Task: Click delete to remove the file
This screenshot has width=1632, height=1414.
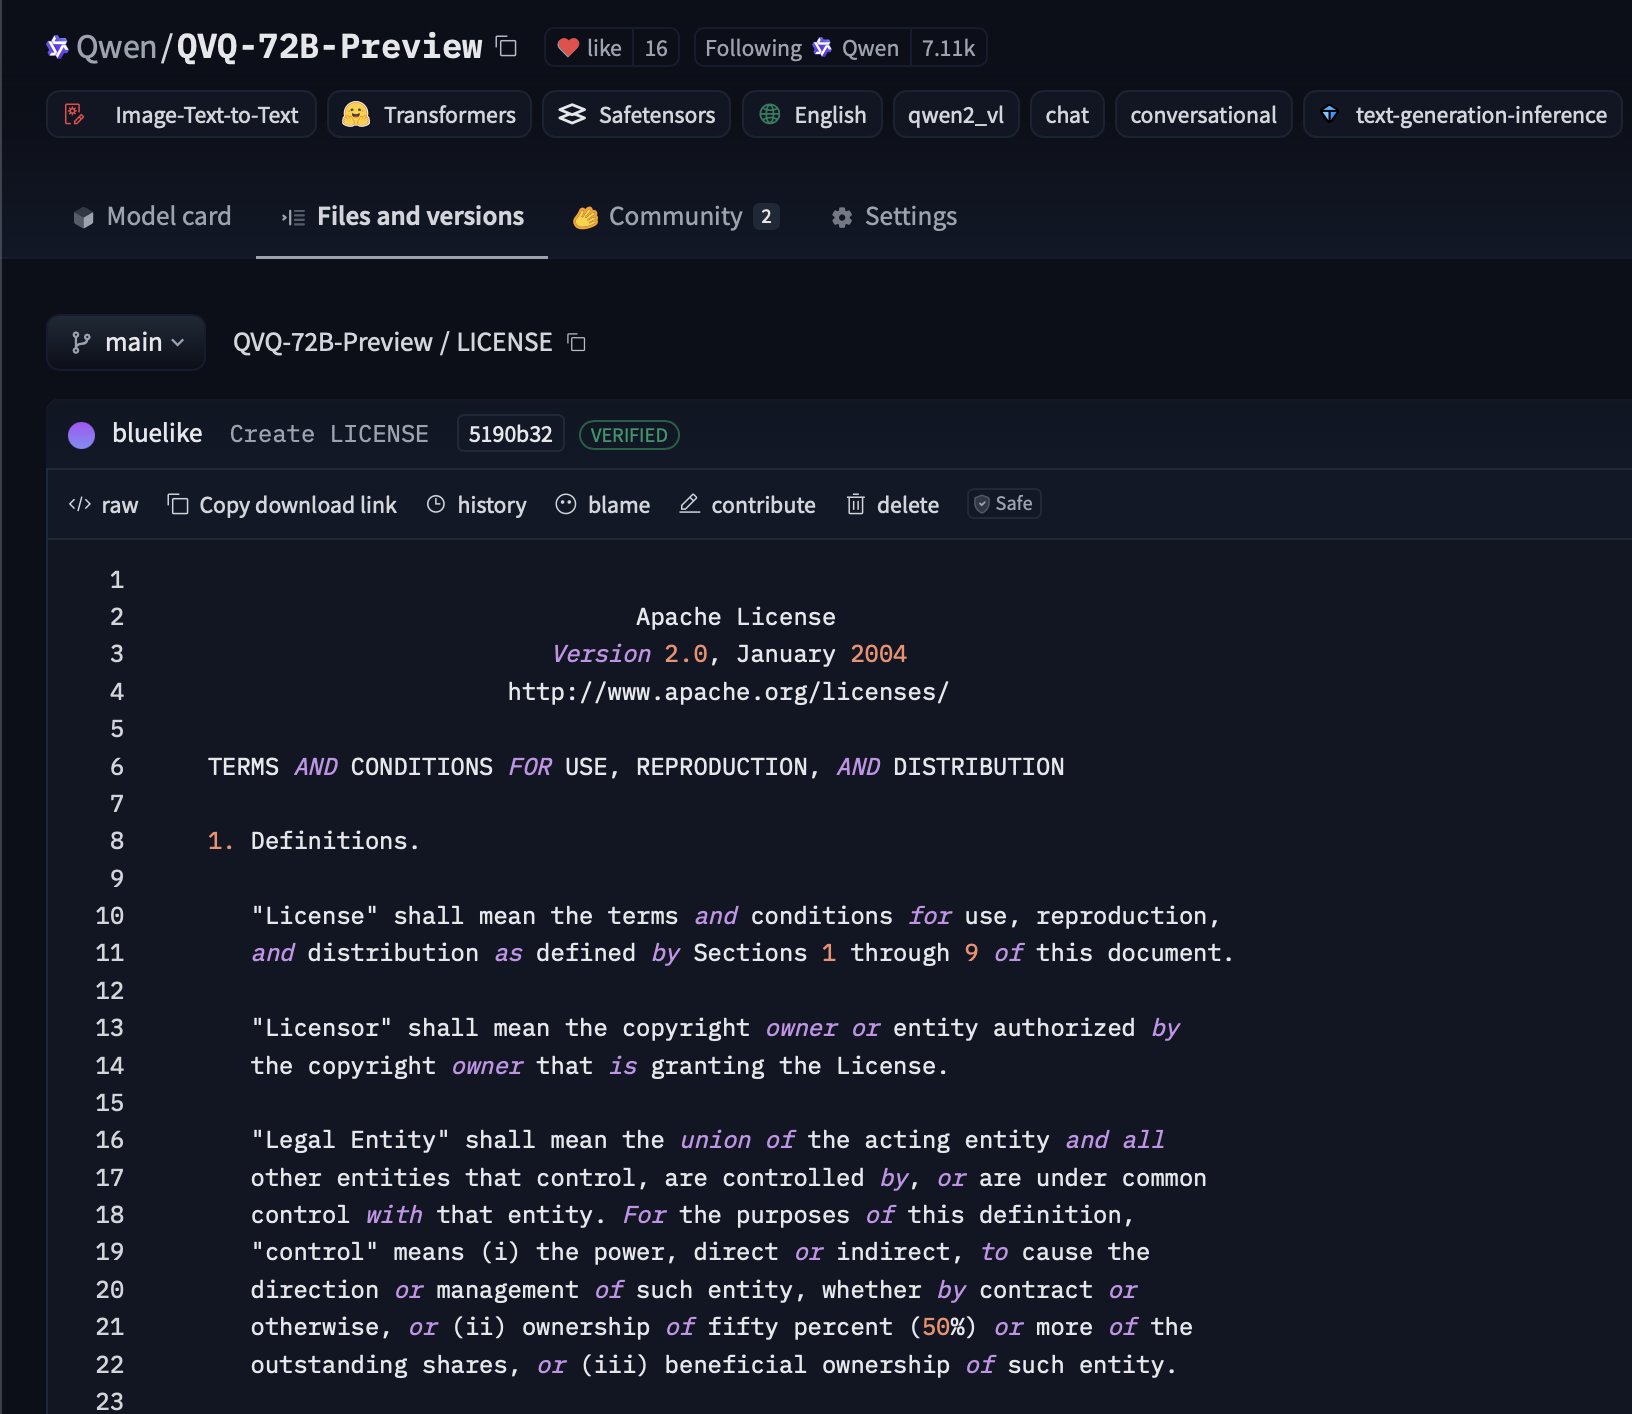Action: coord(893,505)
